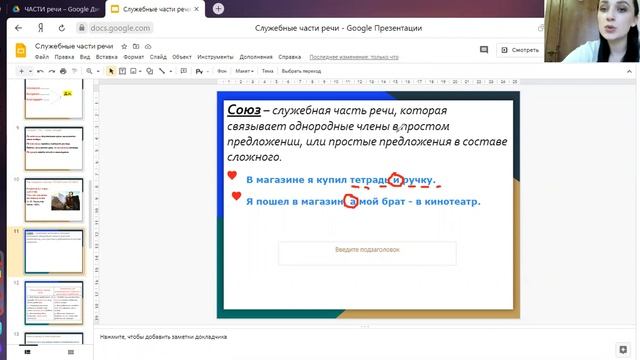Open a new browser tab
The image size is (640, 360).
218,9
